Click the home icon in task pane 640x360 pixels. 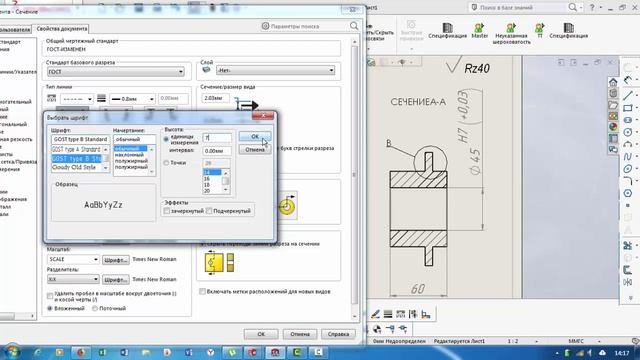pyautogui.click(x=613, y=82)
